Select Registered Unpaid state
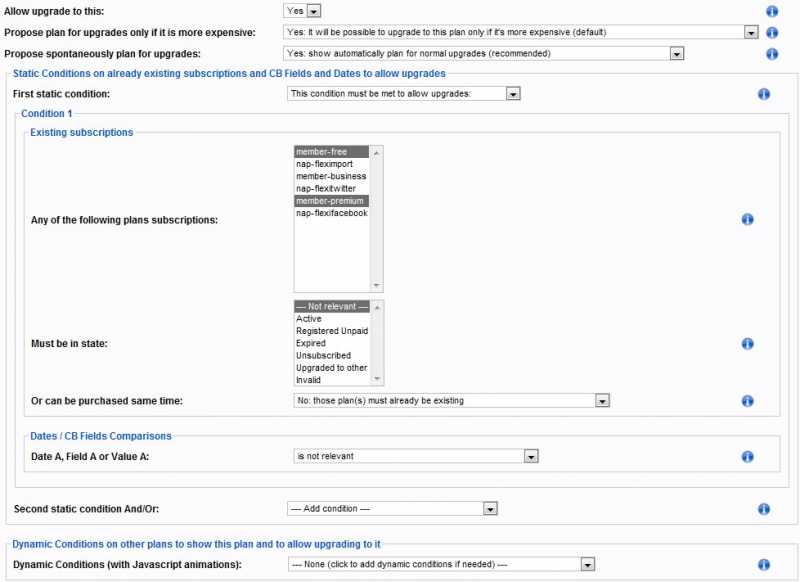This screenshot has height=582, width=800. (332, 331)
